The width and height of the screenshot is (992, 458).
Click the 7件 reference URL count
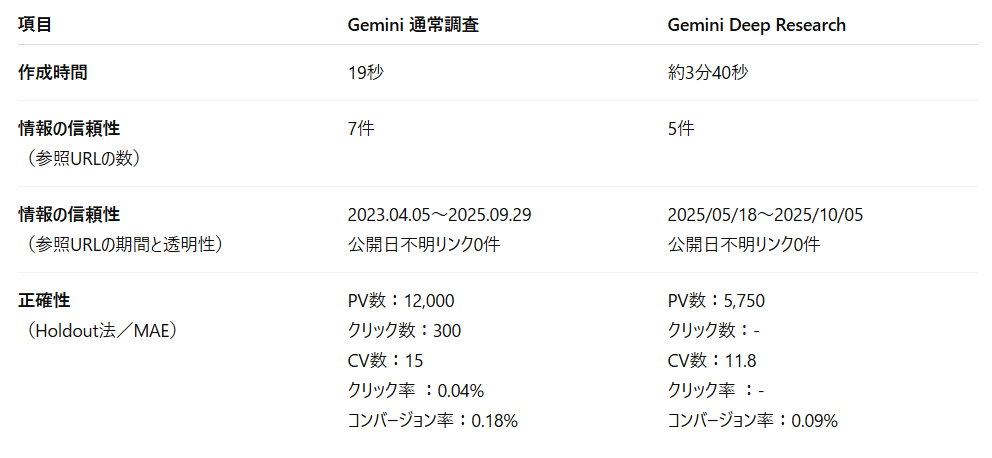tap(361, 129)
